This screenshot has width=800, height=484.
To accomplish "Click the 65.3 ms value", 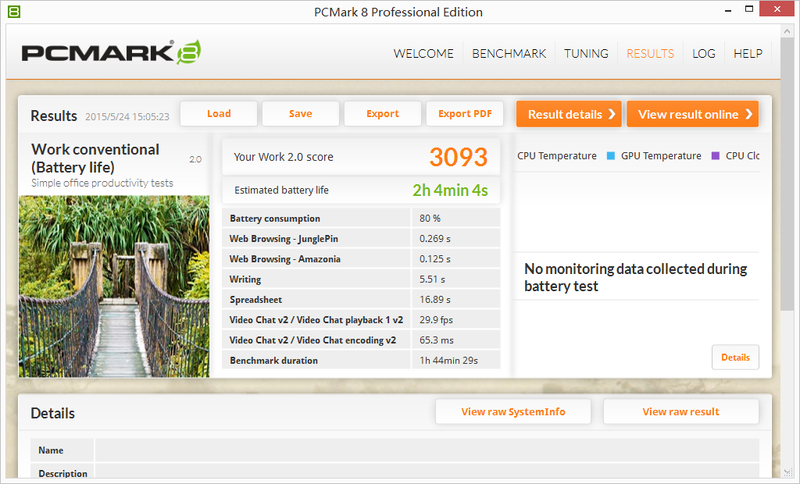I will pos(437,340).
